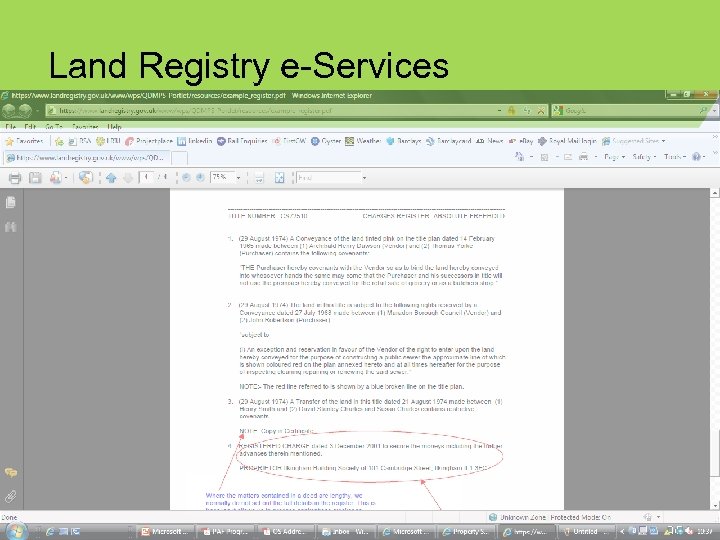The image size is (720, 540).
Task: Open the comments sidebar icon
Action: (x=11, y=472)
